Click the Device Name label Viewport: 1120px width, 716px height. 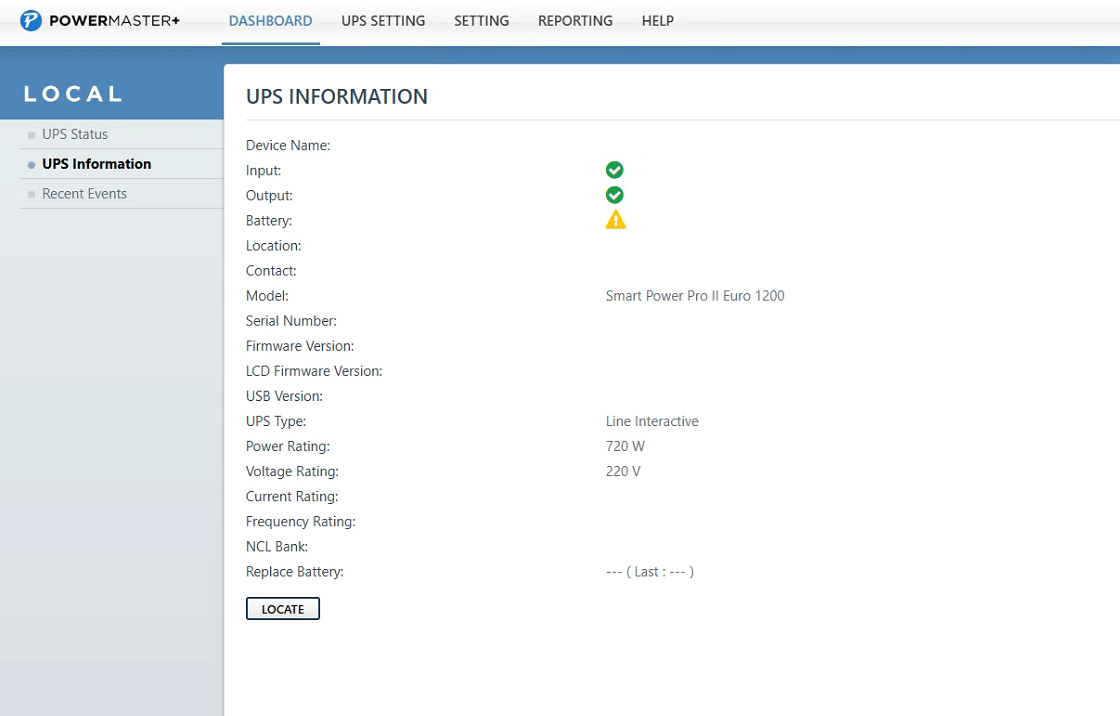[x=288, y=145]
